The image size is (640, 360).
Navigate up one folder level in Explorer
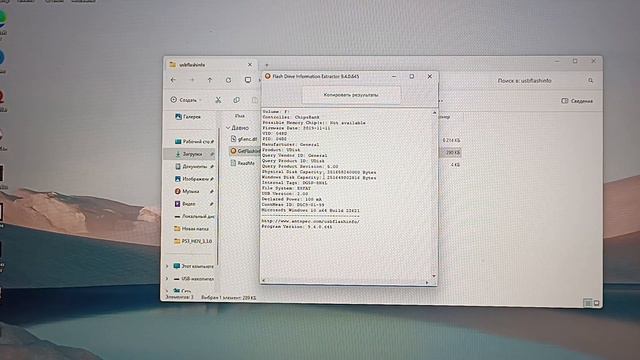click(210, 80)
